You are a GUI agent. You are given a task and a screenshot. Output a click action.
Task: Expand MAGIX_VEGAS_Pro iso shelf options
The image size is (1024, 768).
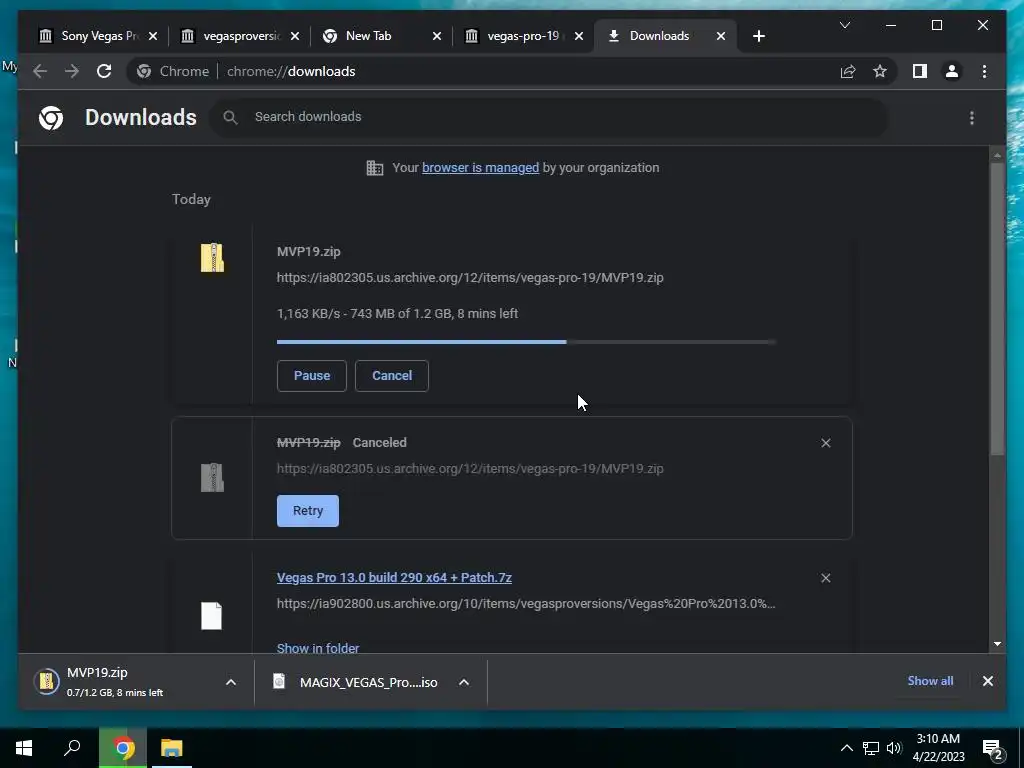click(464, 682)
